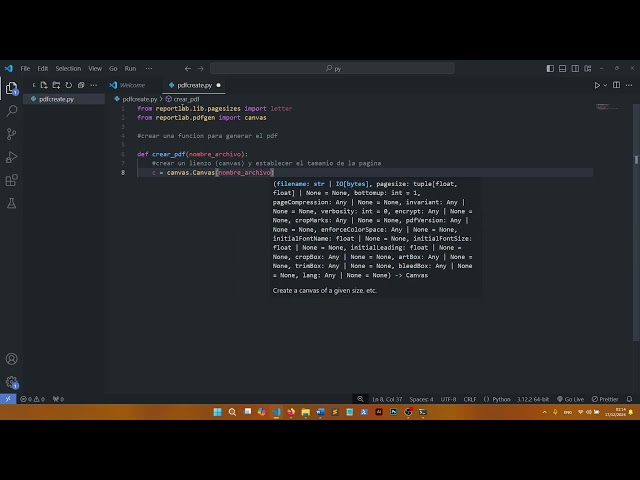
Task: Open the Explorer view in activity bar
Action: (x=11, y=88)
